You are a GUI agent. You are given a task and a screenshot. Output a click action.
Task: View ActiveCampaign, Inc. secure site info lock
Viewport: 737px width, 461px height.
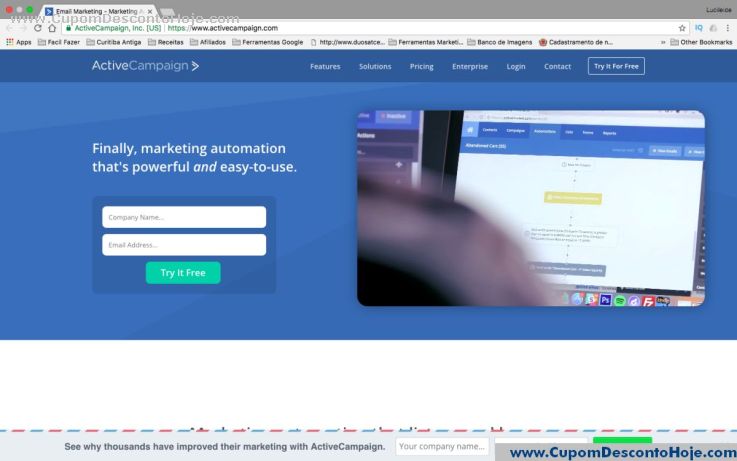coord(69,28)
